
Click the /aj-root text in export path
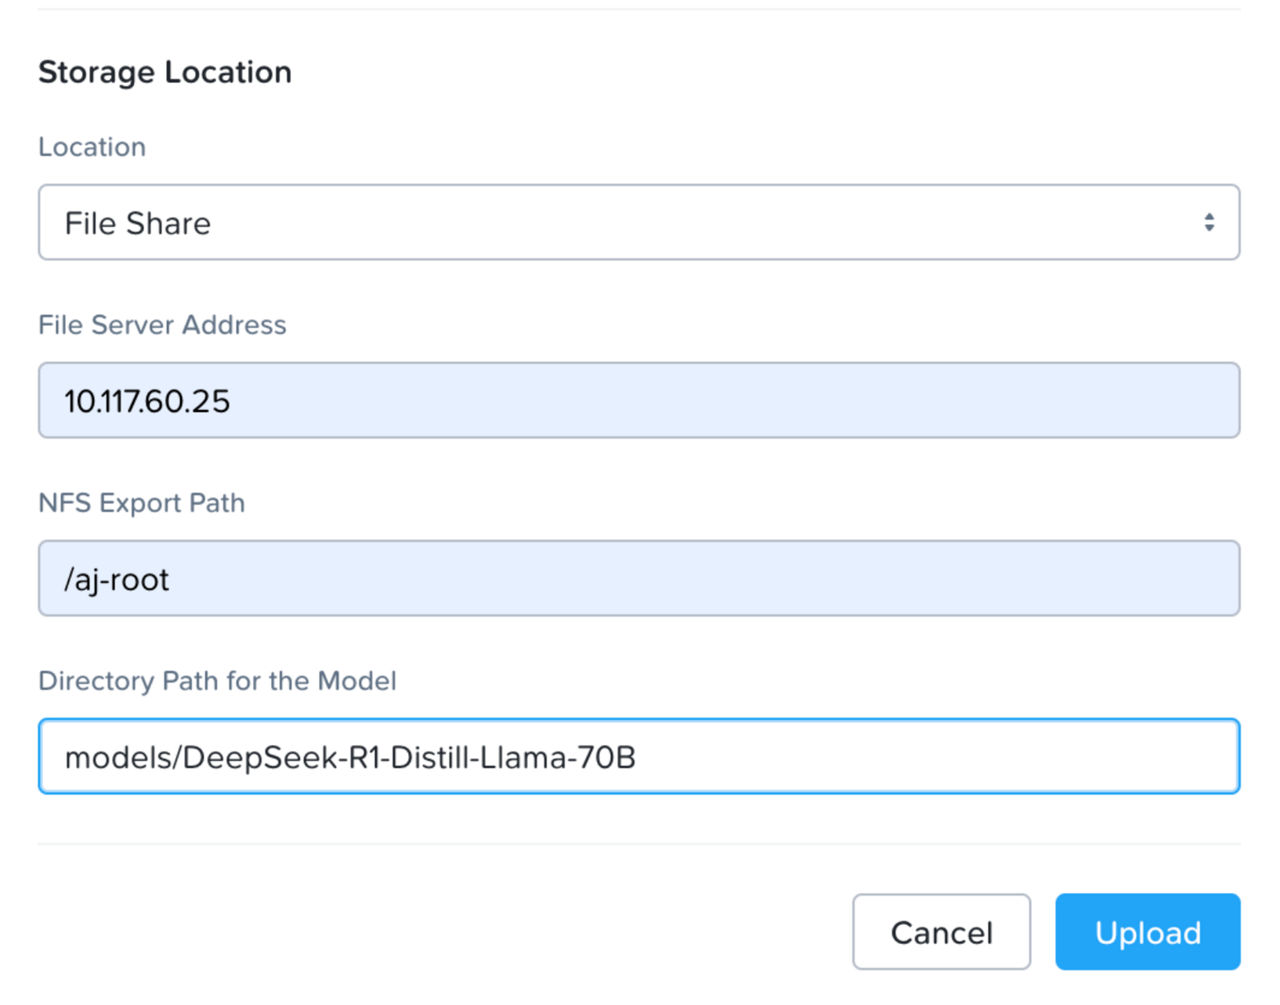[x=117, y=579]
